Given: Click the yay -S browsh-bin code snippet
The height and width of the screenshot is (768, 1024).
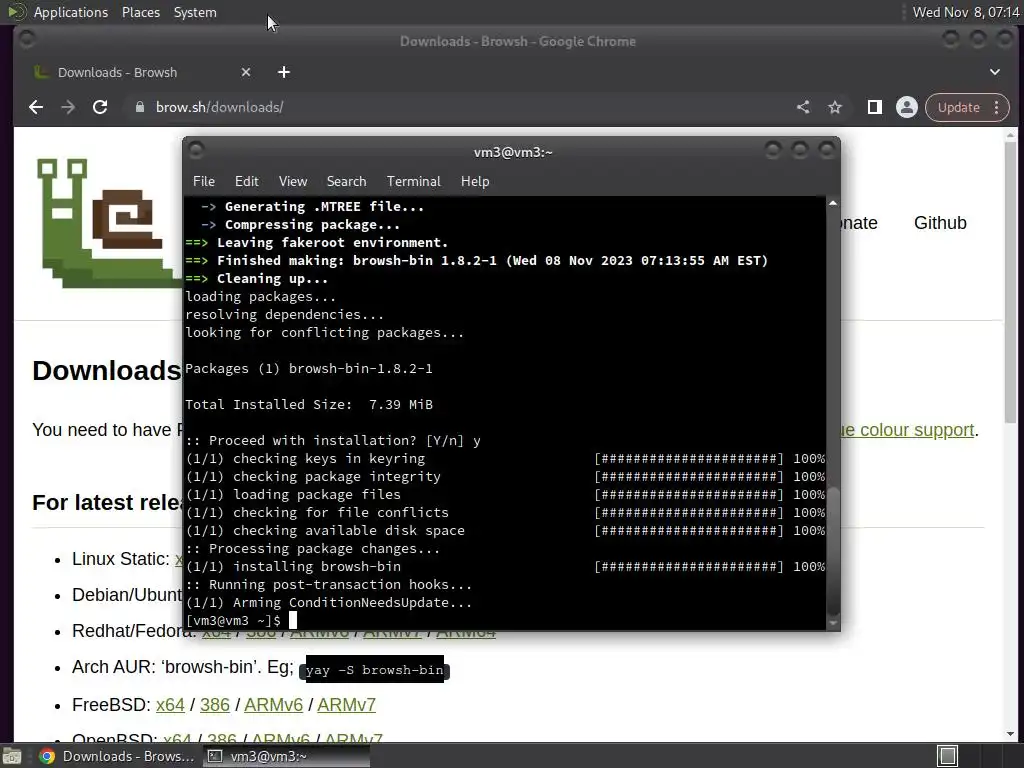Looking at the screenshot, I should click(374, 670).
